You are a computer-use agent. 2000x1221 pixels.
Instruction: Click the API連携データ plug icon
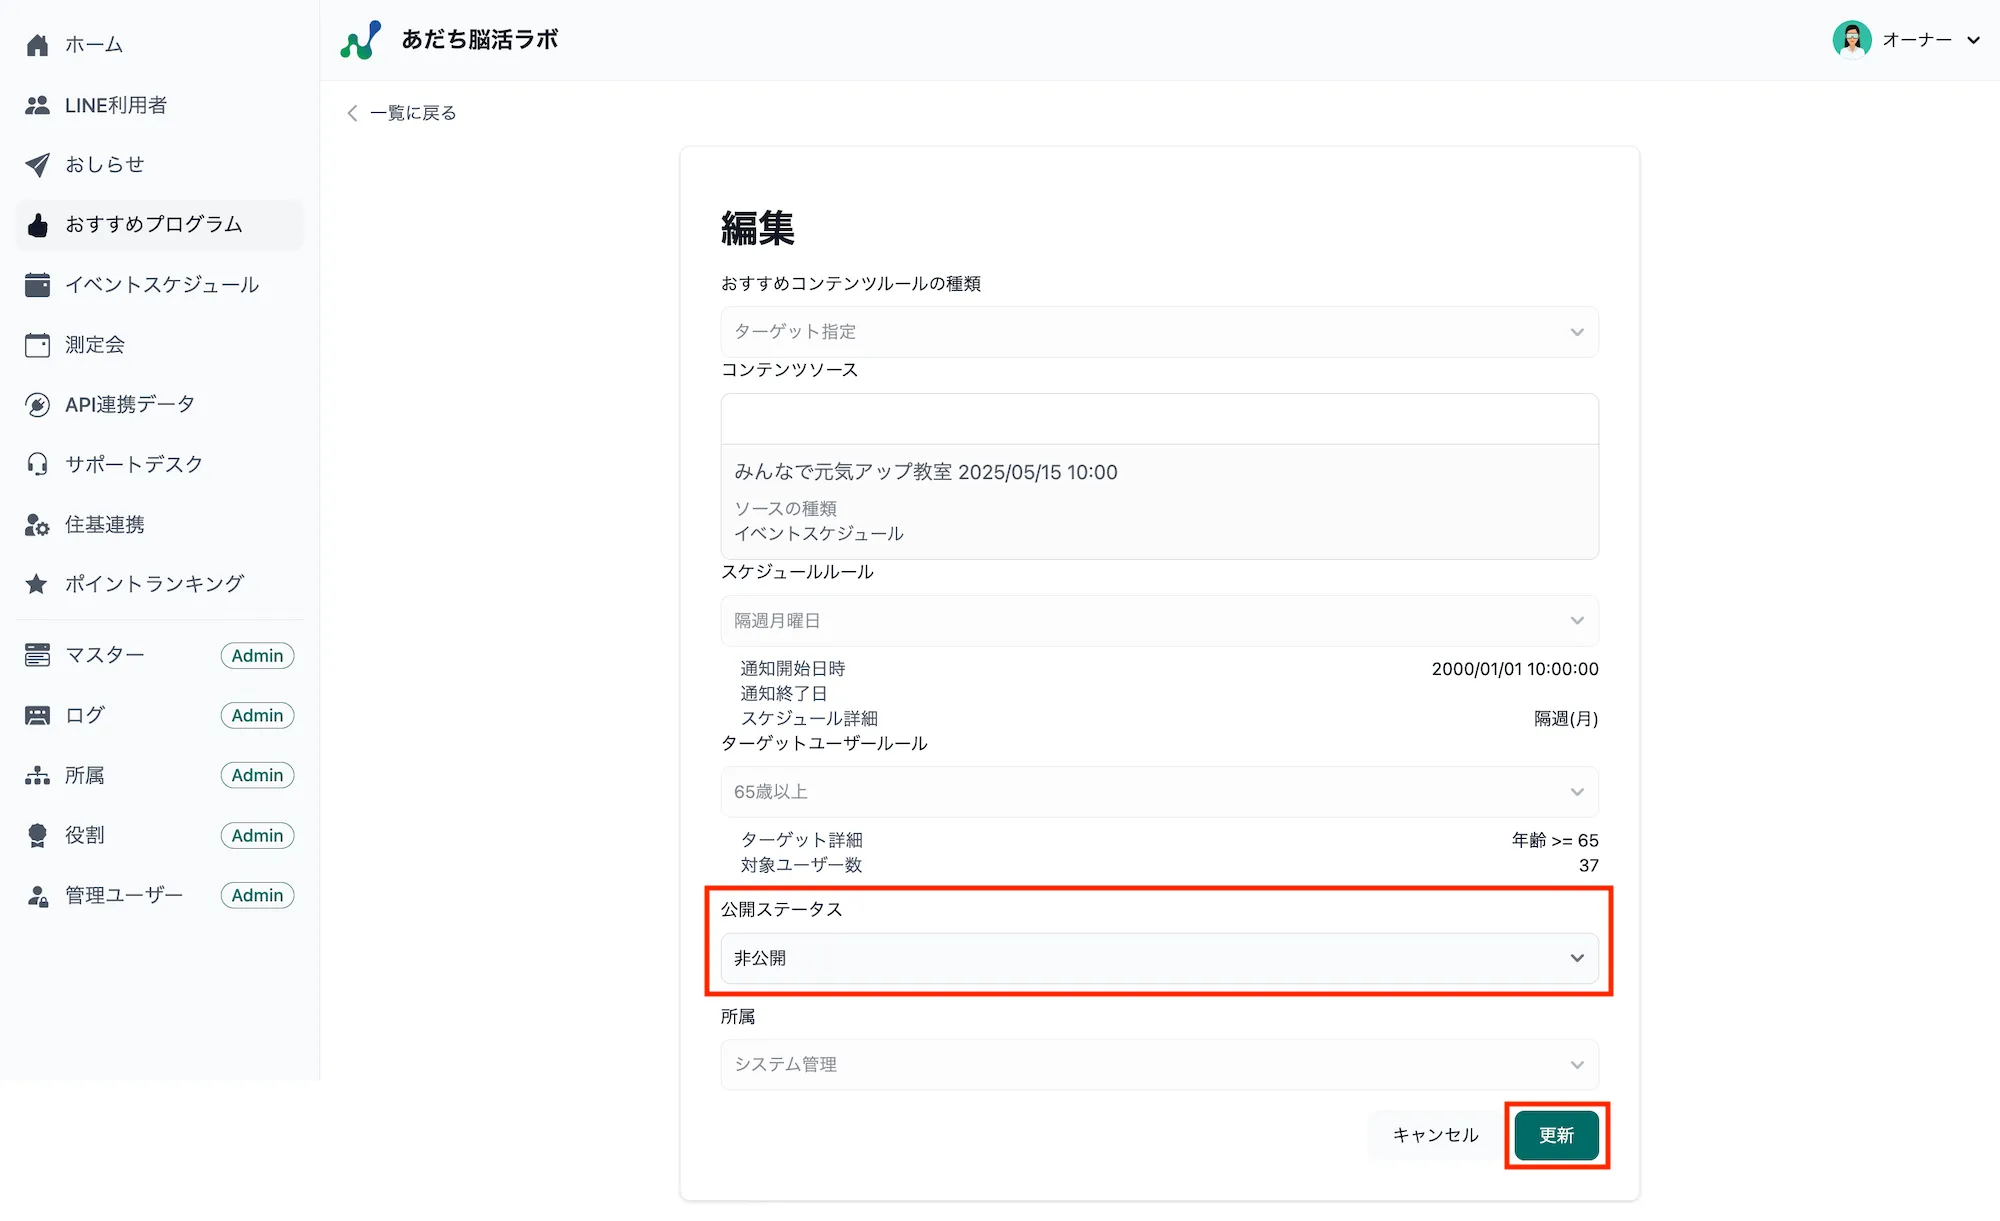[x=37, y=405]
